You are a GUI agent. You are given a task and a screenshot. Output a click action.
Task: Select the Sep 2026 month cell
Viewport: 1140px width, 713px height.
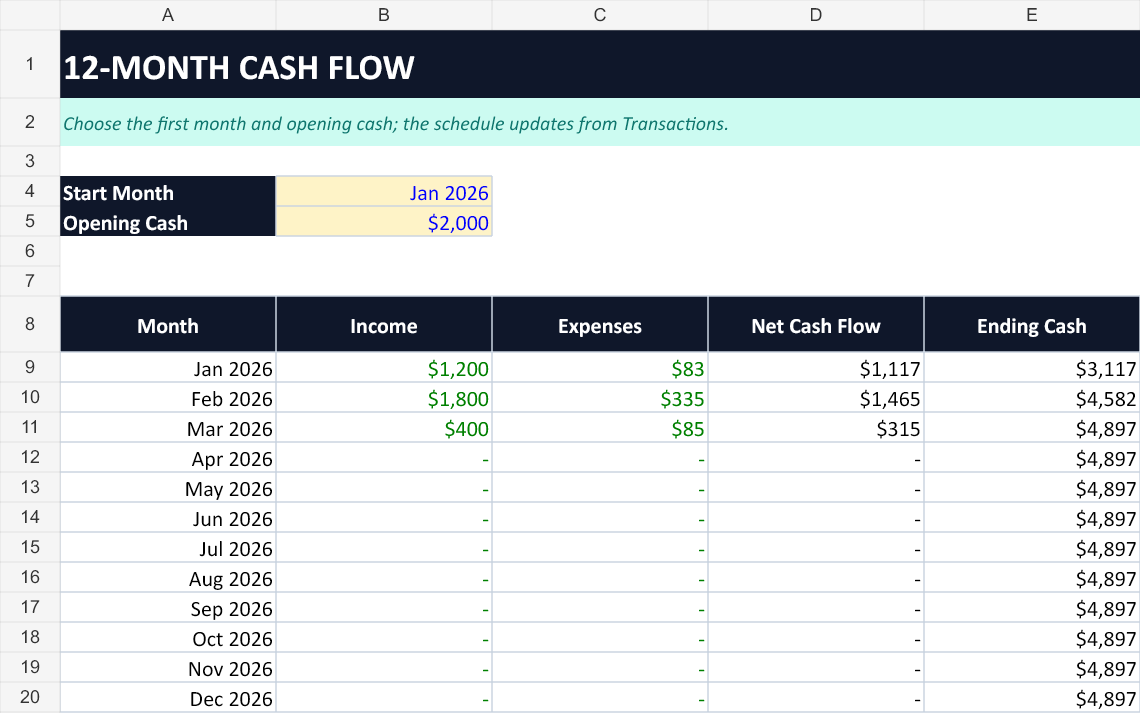pos(168,608)
